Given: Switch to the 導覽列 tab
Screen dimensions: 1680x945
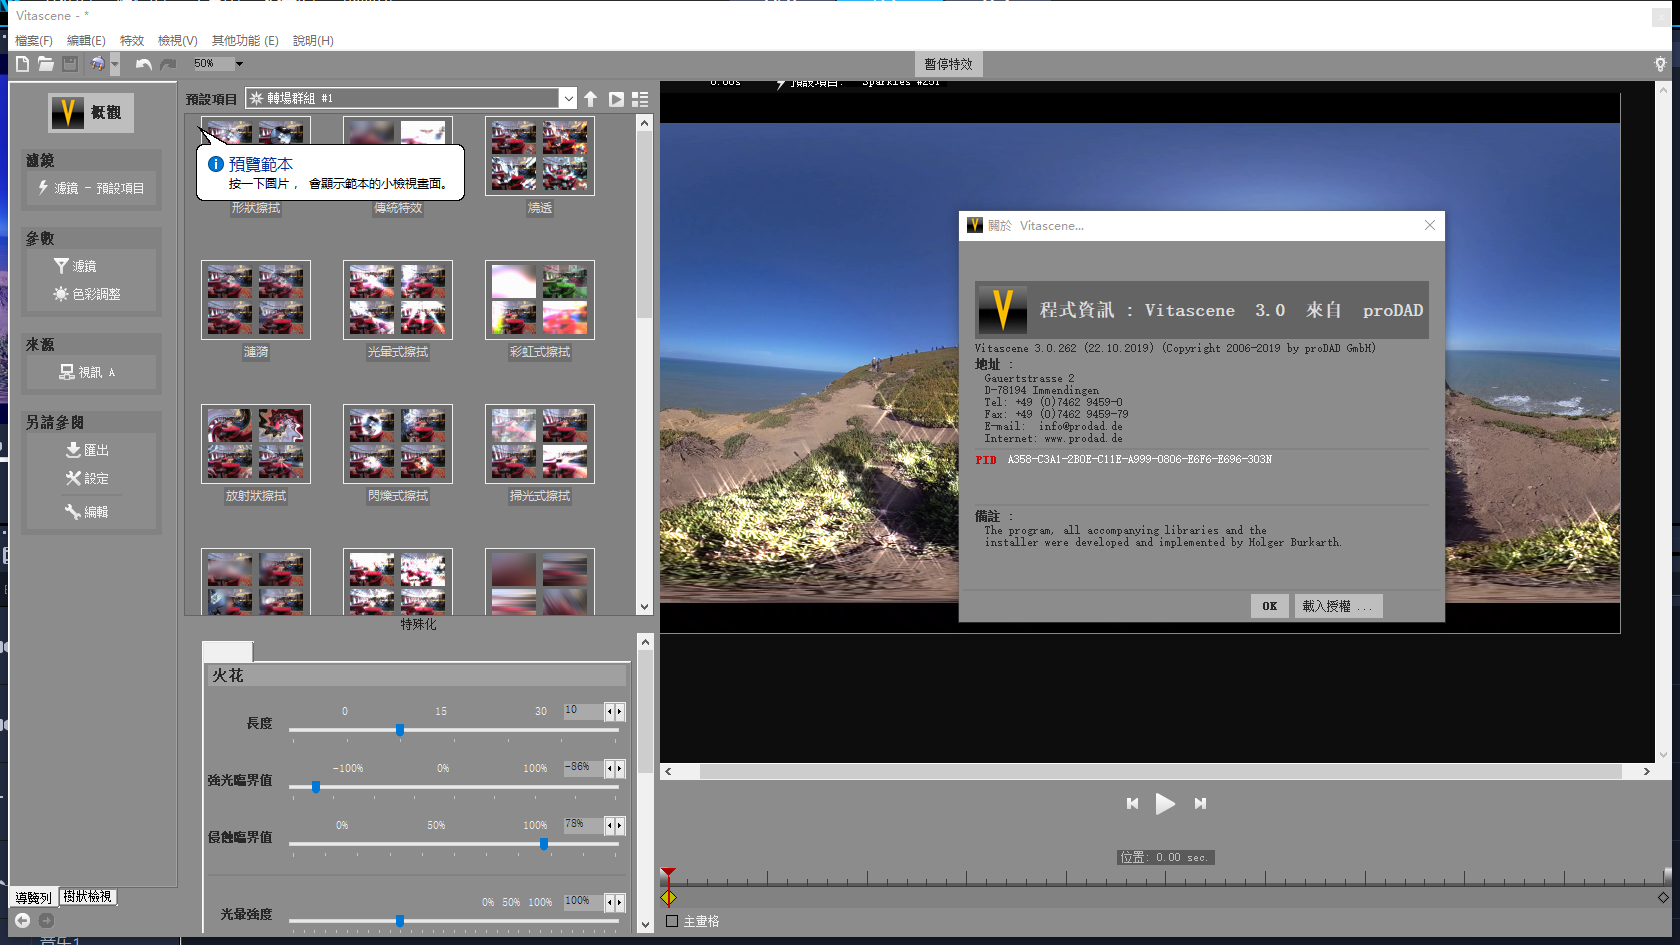Looking at the screenshot, I should click(33, 898).
